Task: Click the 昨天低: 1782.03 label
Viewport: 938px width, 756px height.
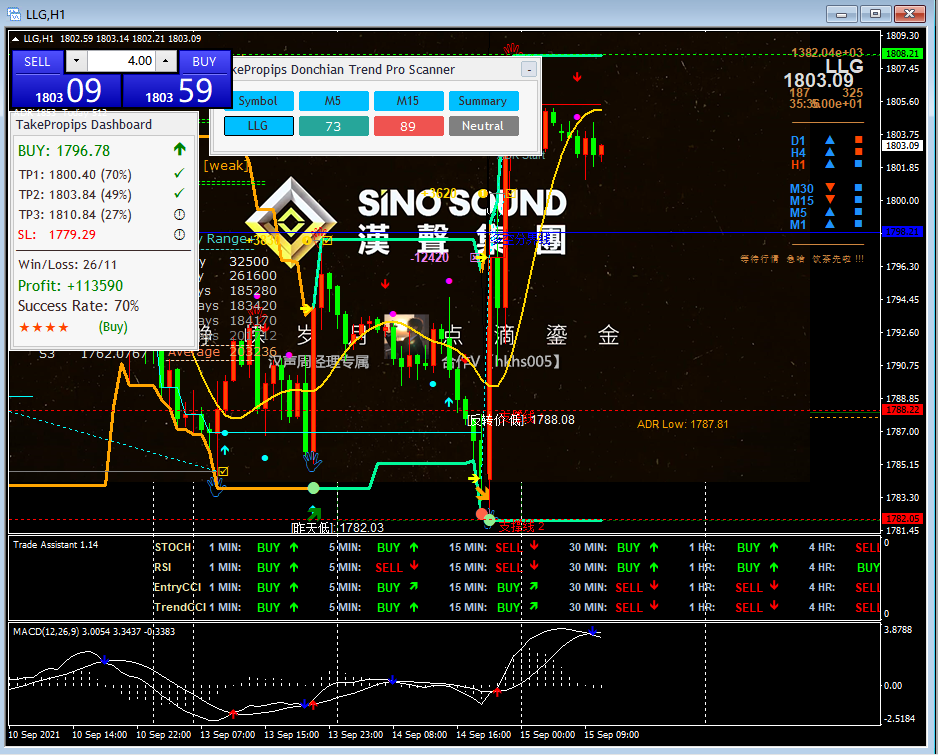Action: coord(337,528)
